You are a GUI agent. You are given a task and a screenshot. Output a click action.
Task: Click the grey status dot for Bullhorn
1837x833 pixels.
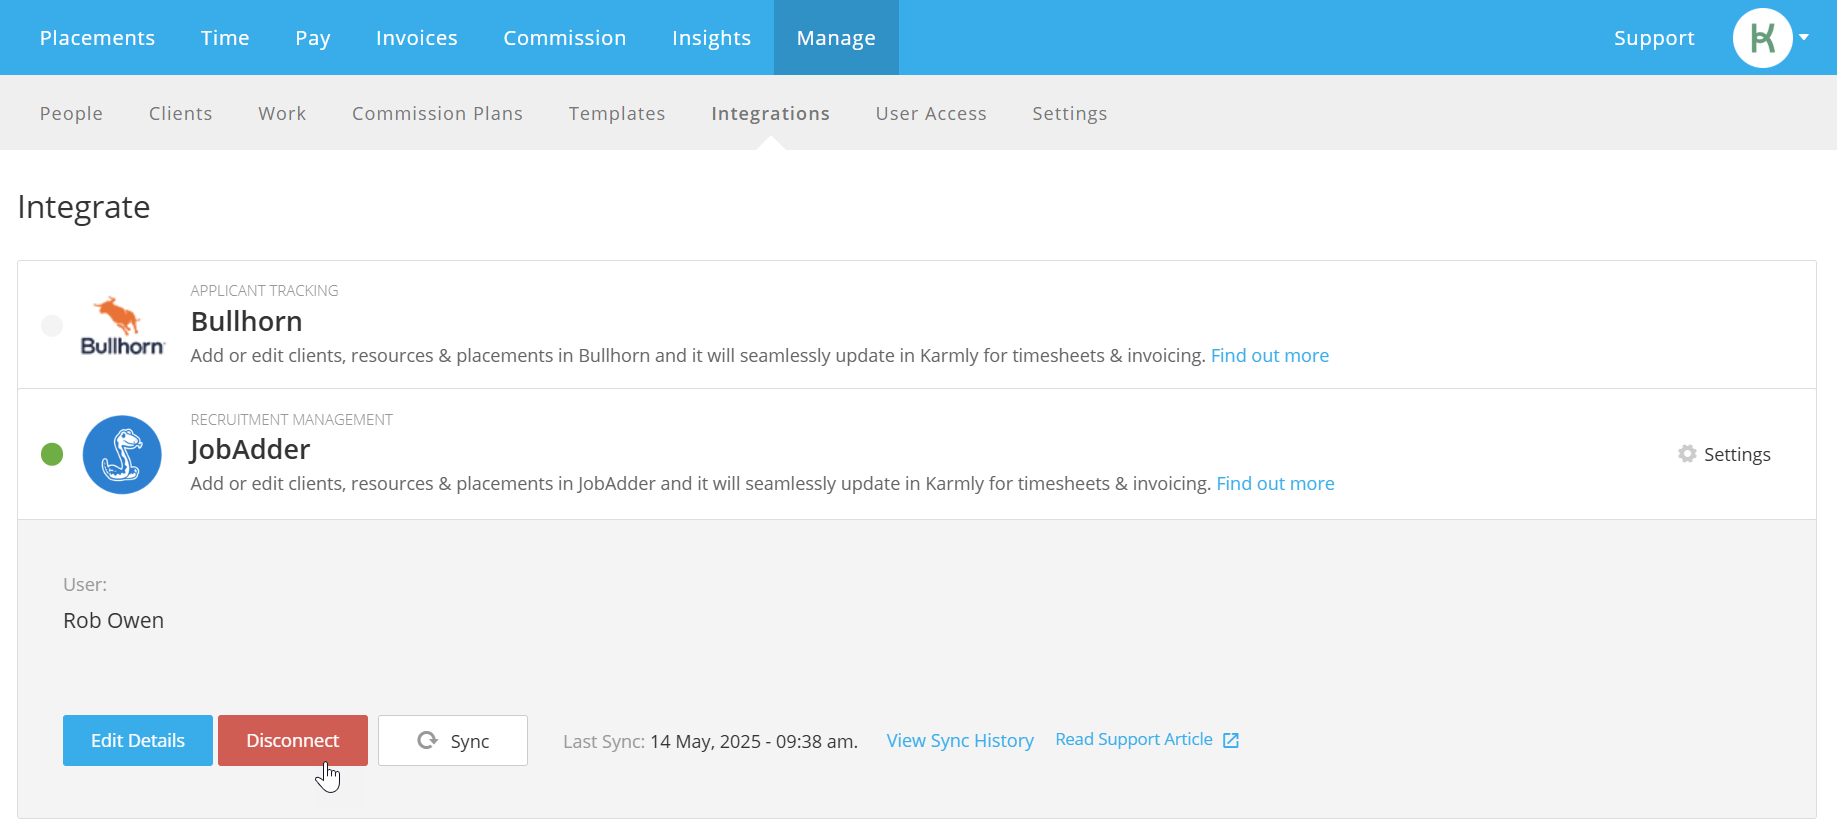(x=52, y=326)
